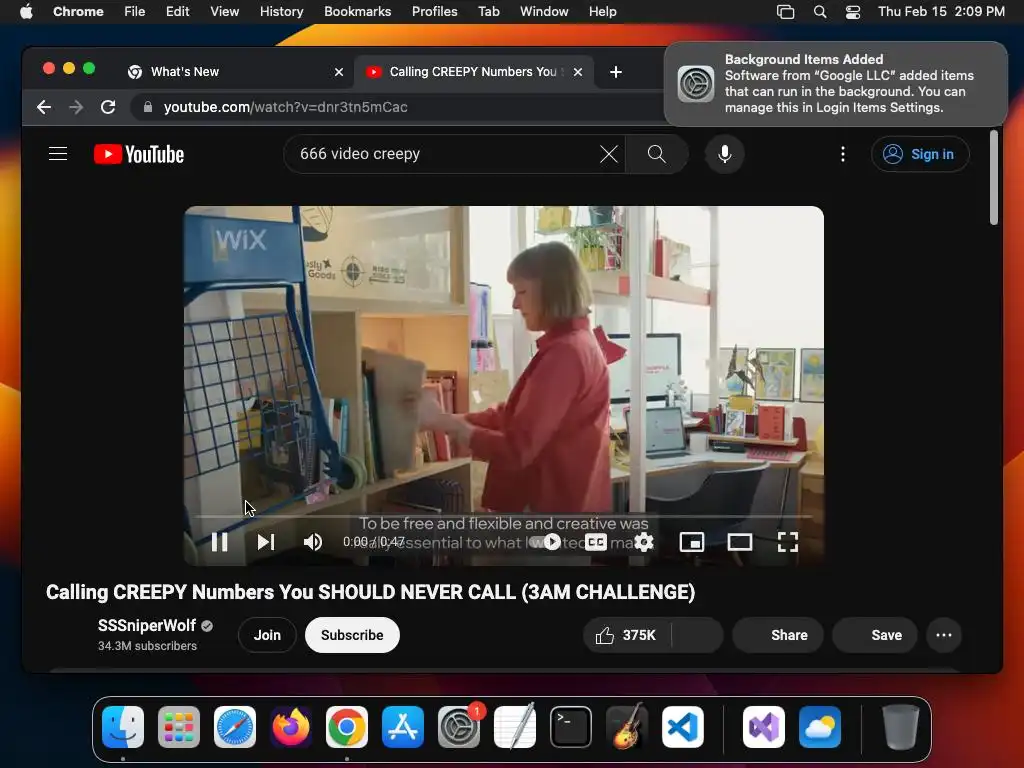Open Launchpad from the dock

tap(179, 727)
